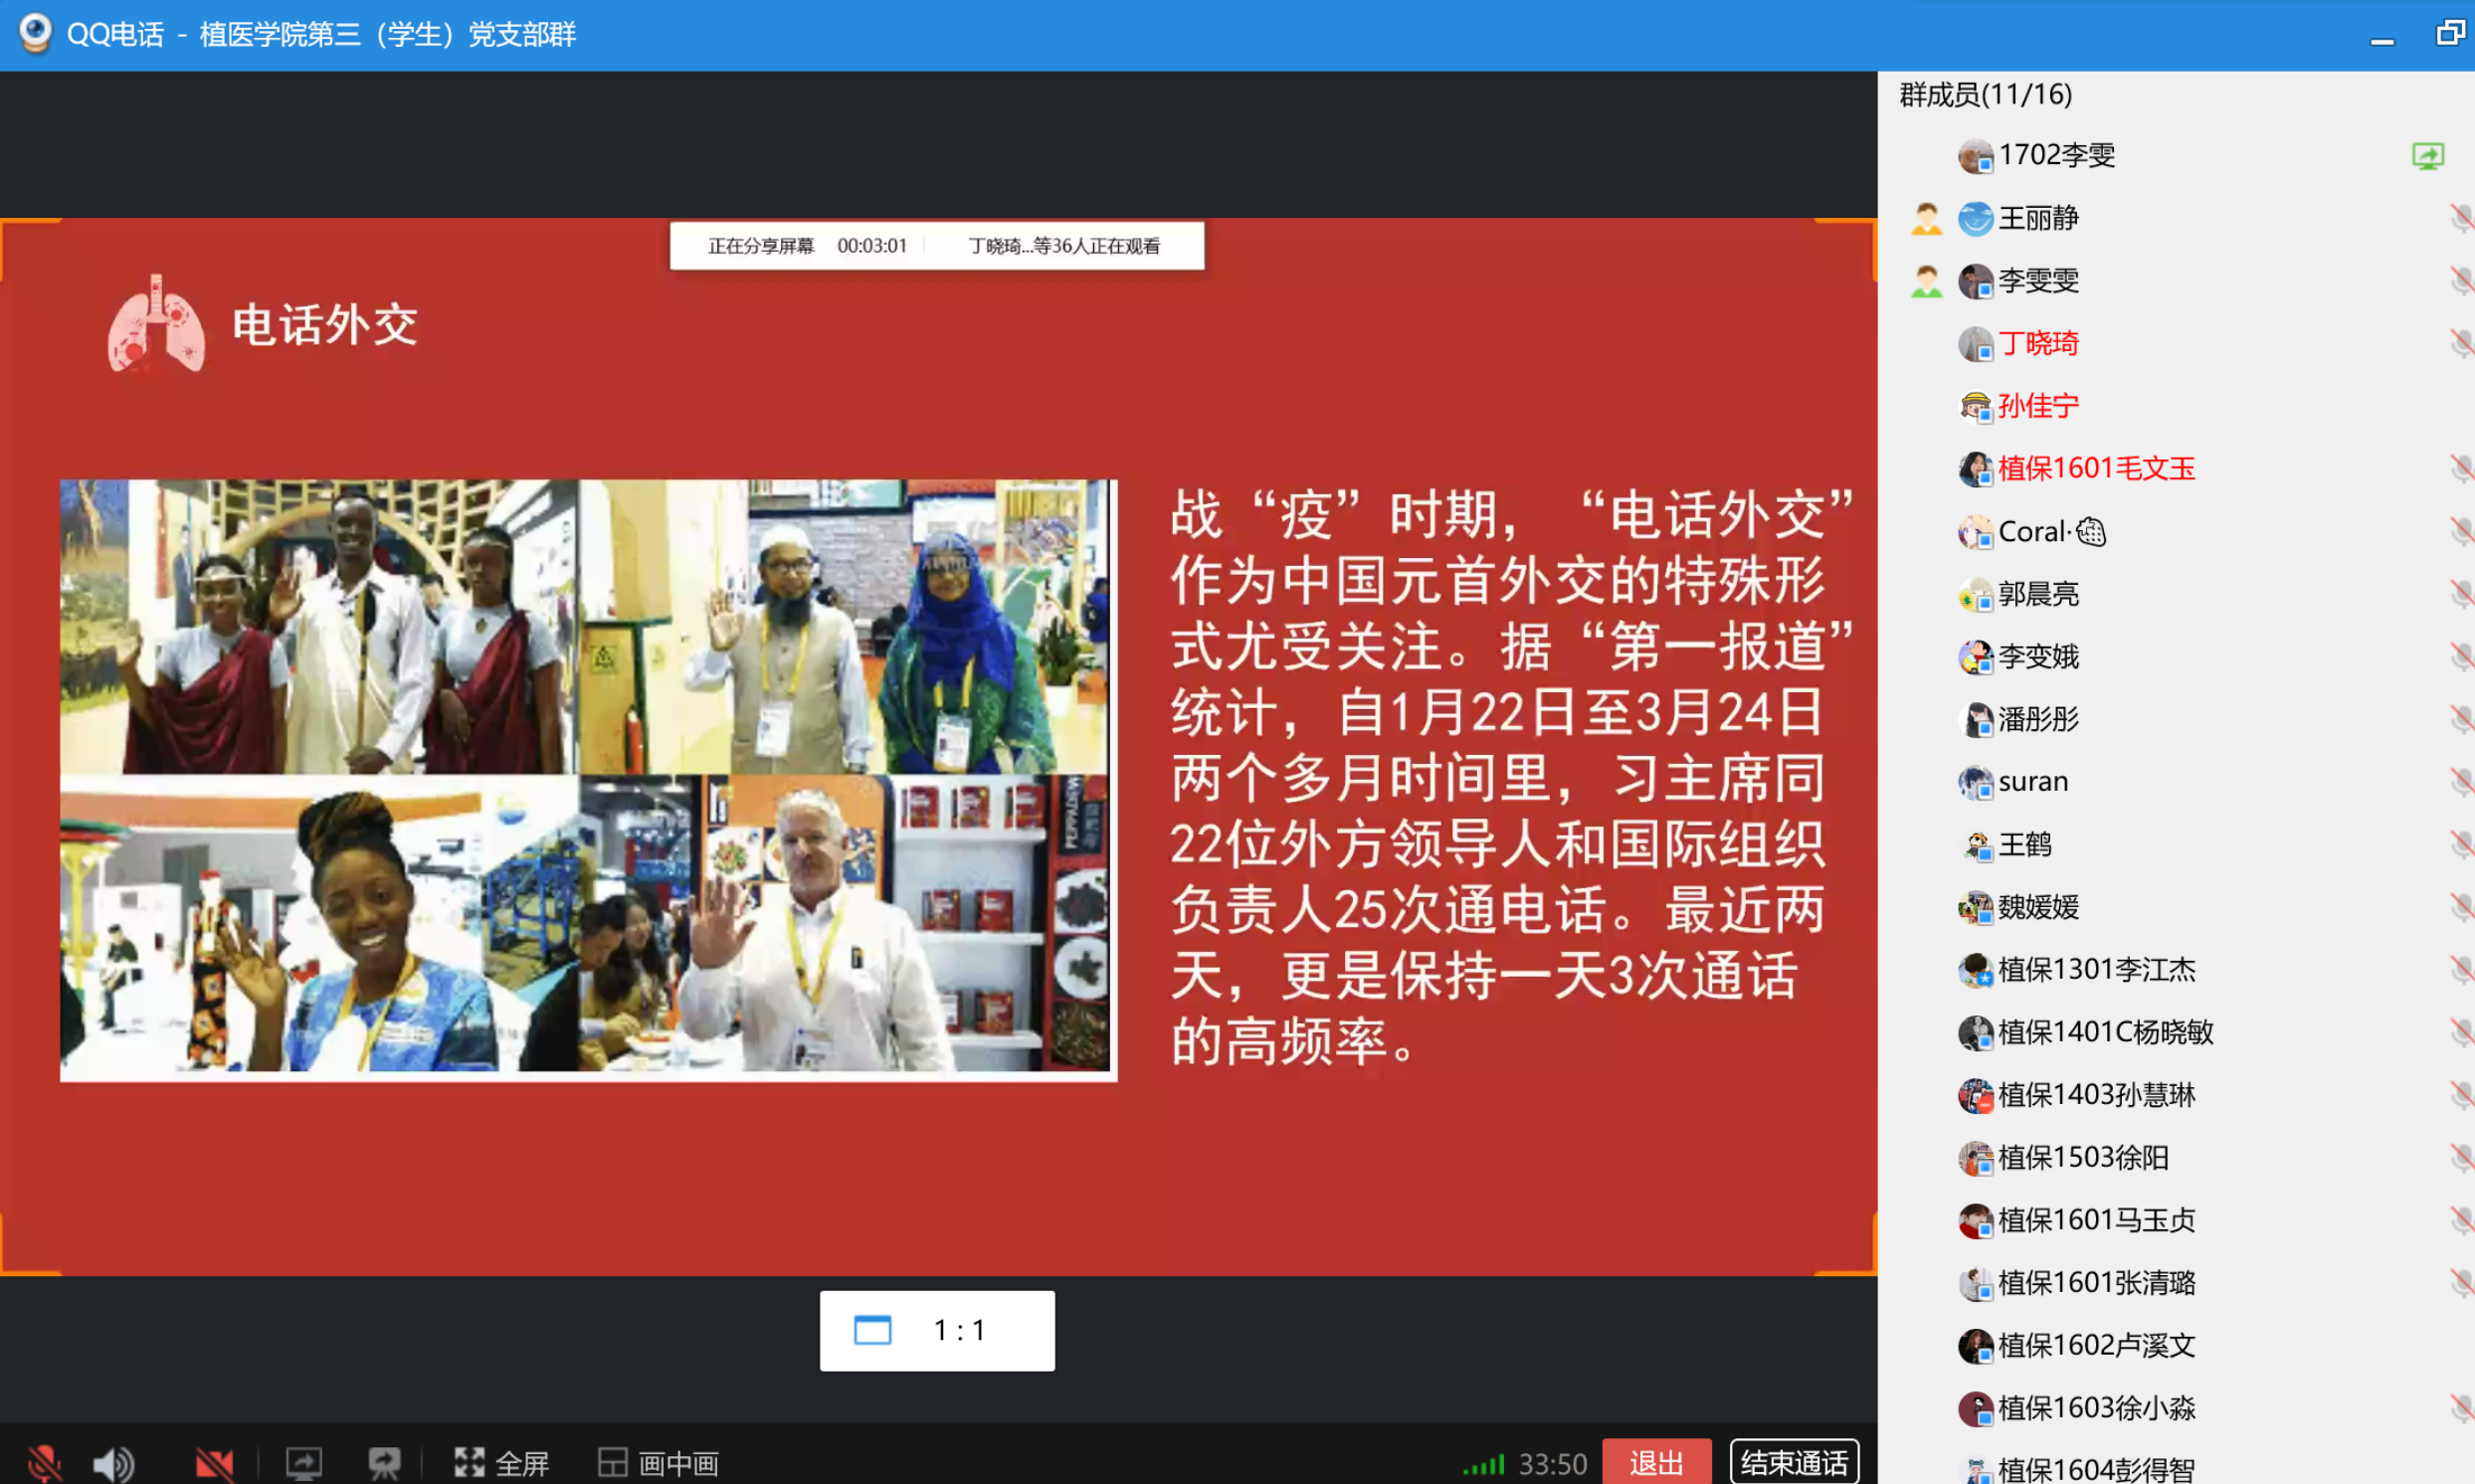
Task: Unmute the microphone in bottom toolbar
Action: point(43,1463)
